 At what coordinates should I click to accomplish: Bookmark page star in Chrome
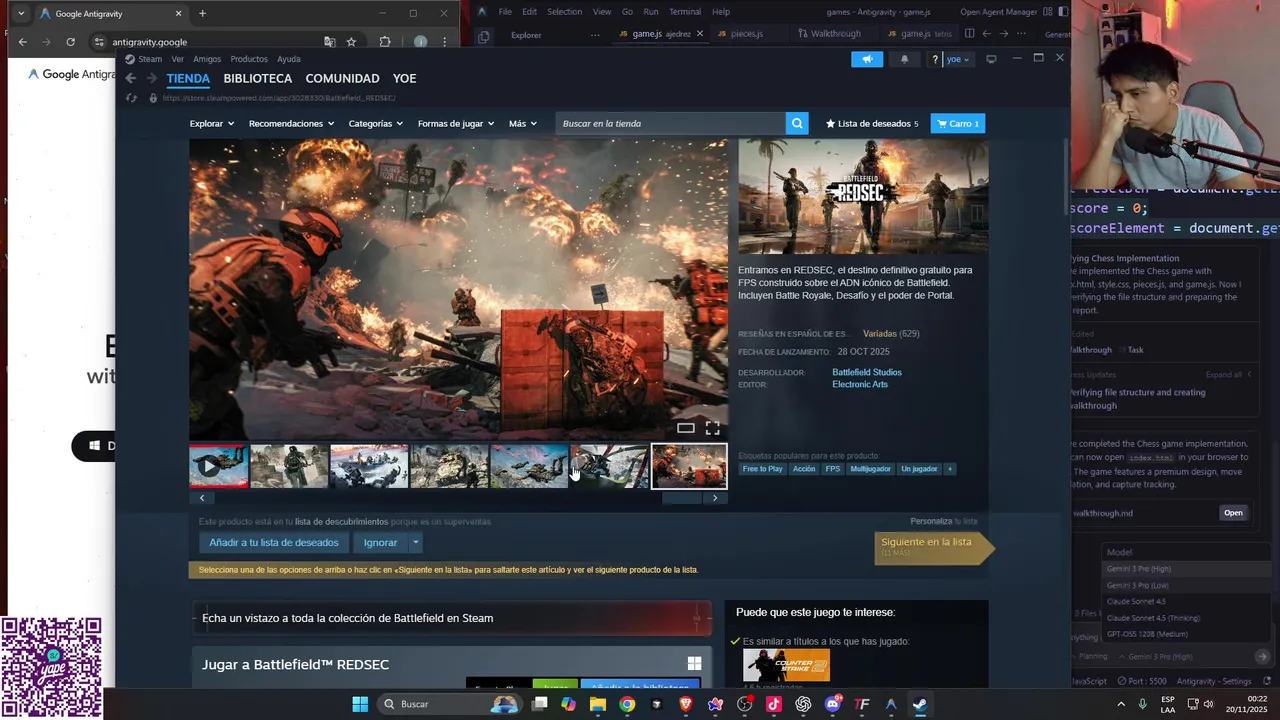351,42
